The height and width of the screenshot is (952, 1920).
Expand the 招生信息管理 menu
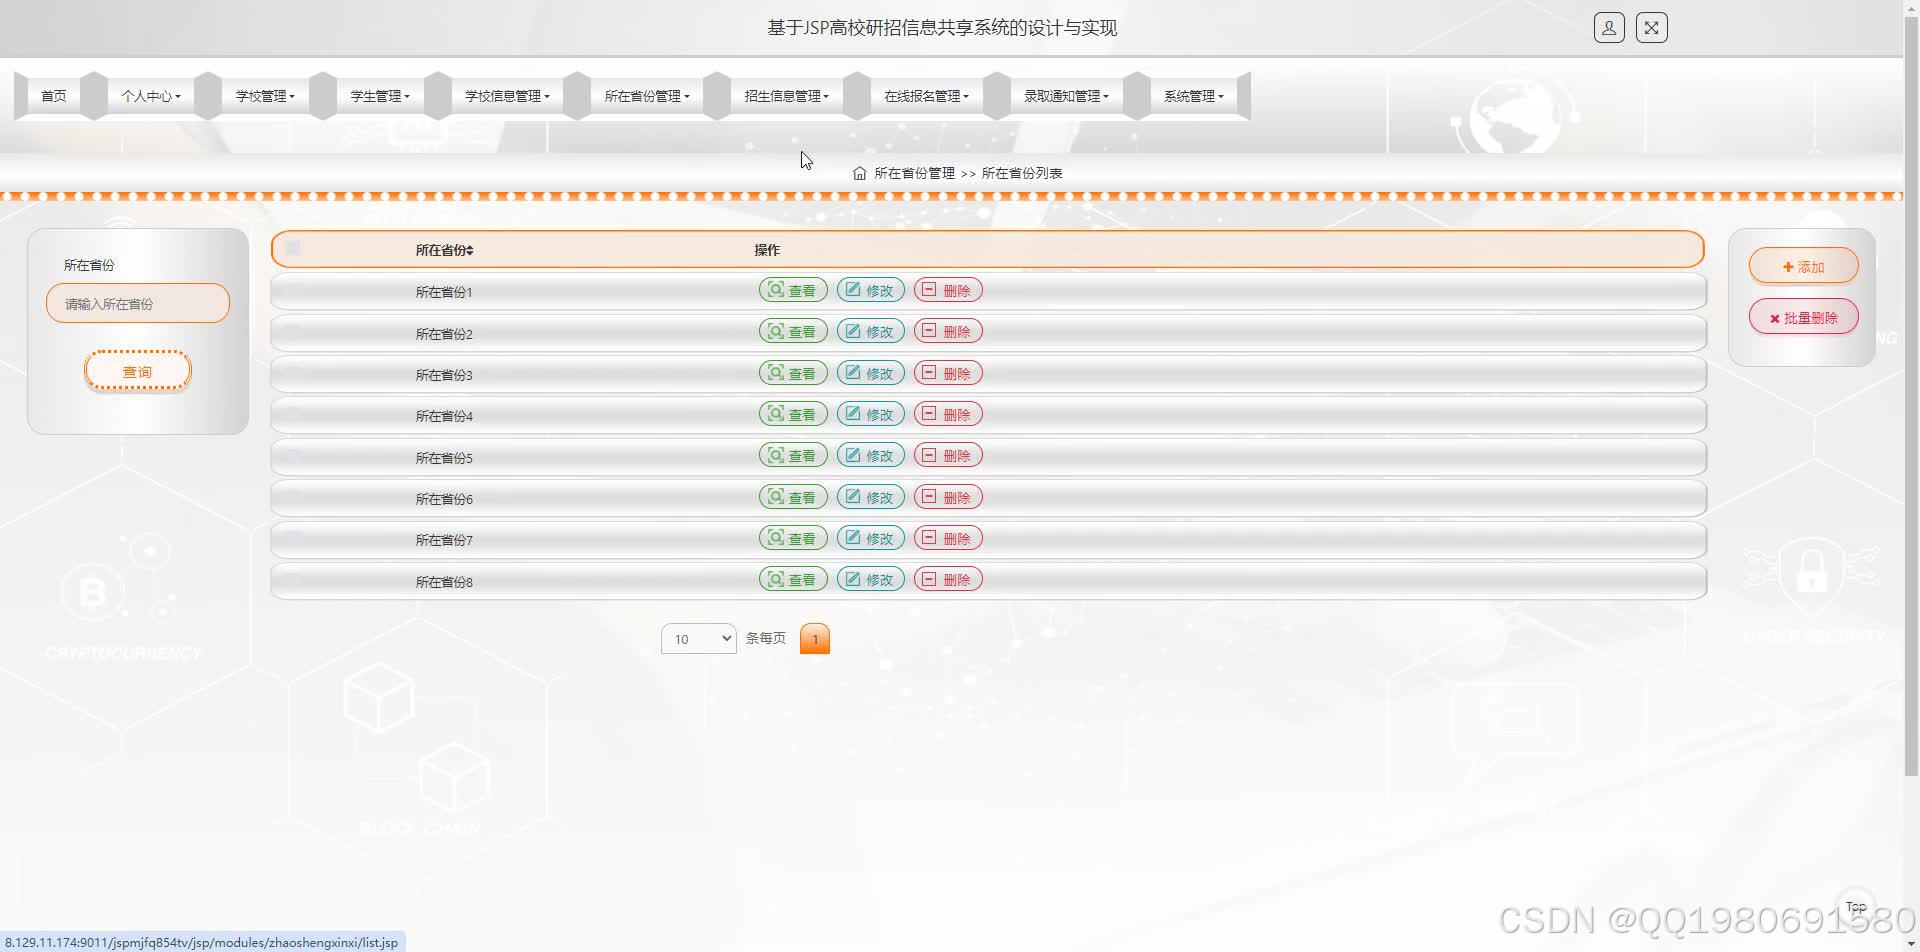click(x=787, y=96)
